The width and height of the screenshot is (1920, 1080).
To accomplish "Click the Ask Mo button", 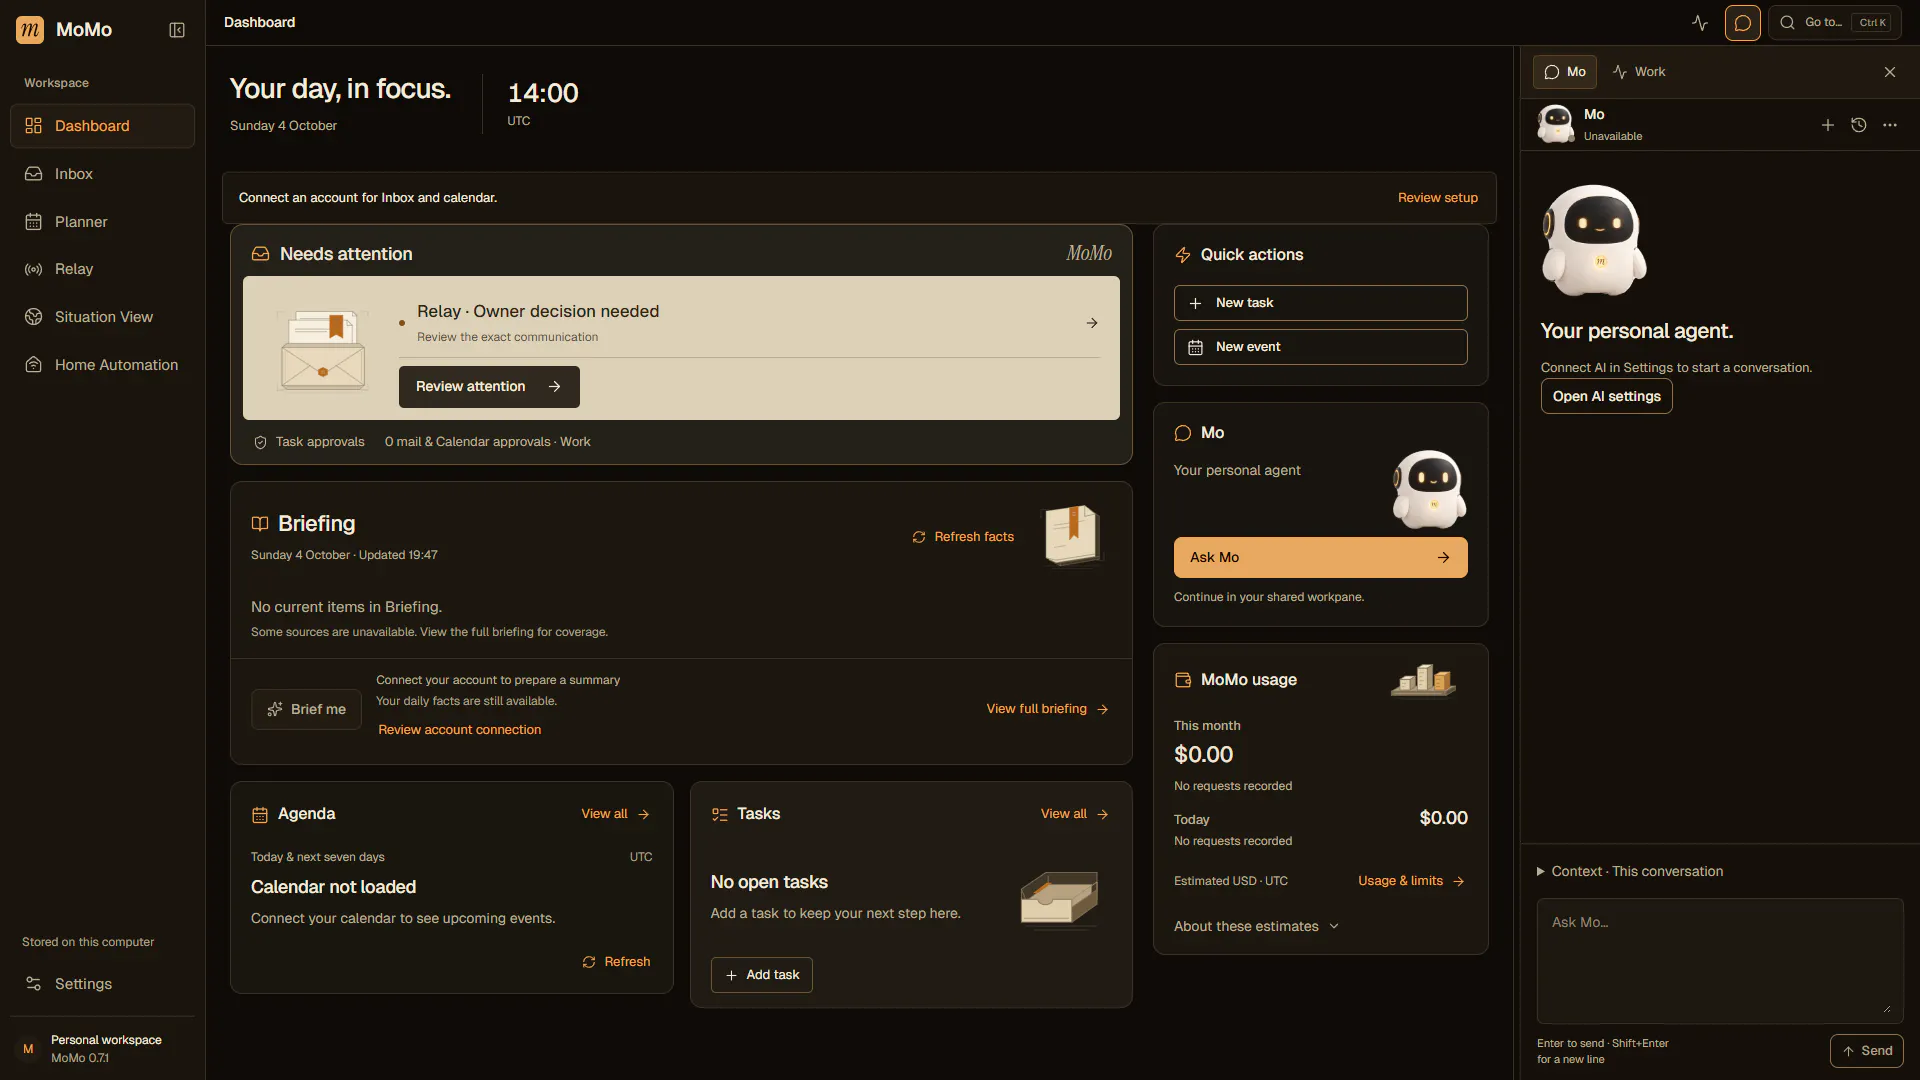I will [1320, 558].
